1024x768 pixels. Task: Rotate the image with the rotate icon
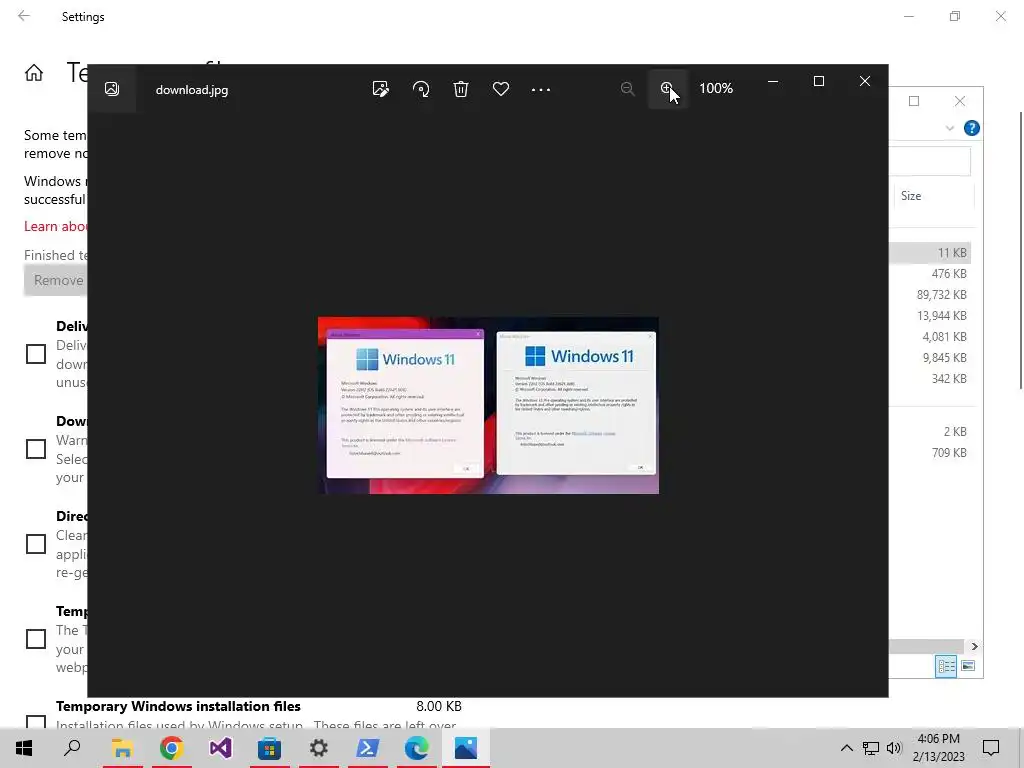pyautogui.click(x=421, y=89)
